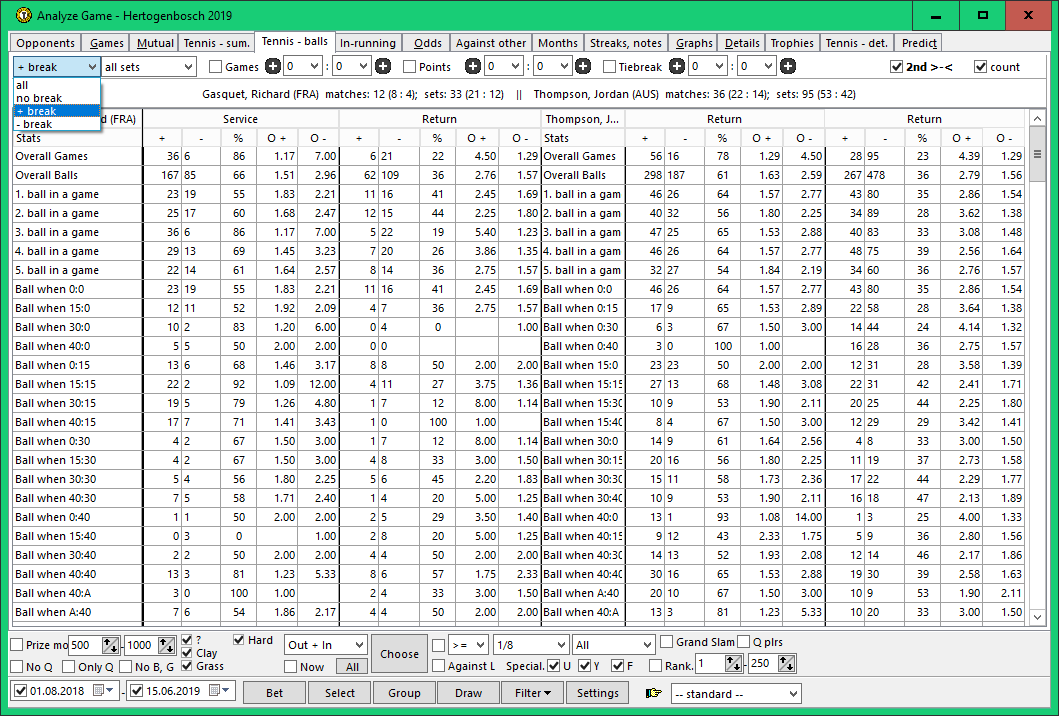Open the "-- standard --" dropdown
The image size is (1059, 716).
pyautogui.click(x=736, y=693)
